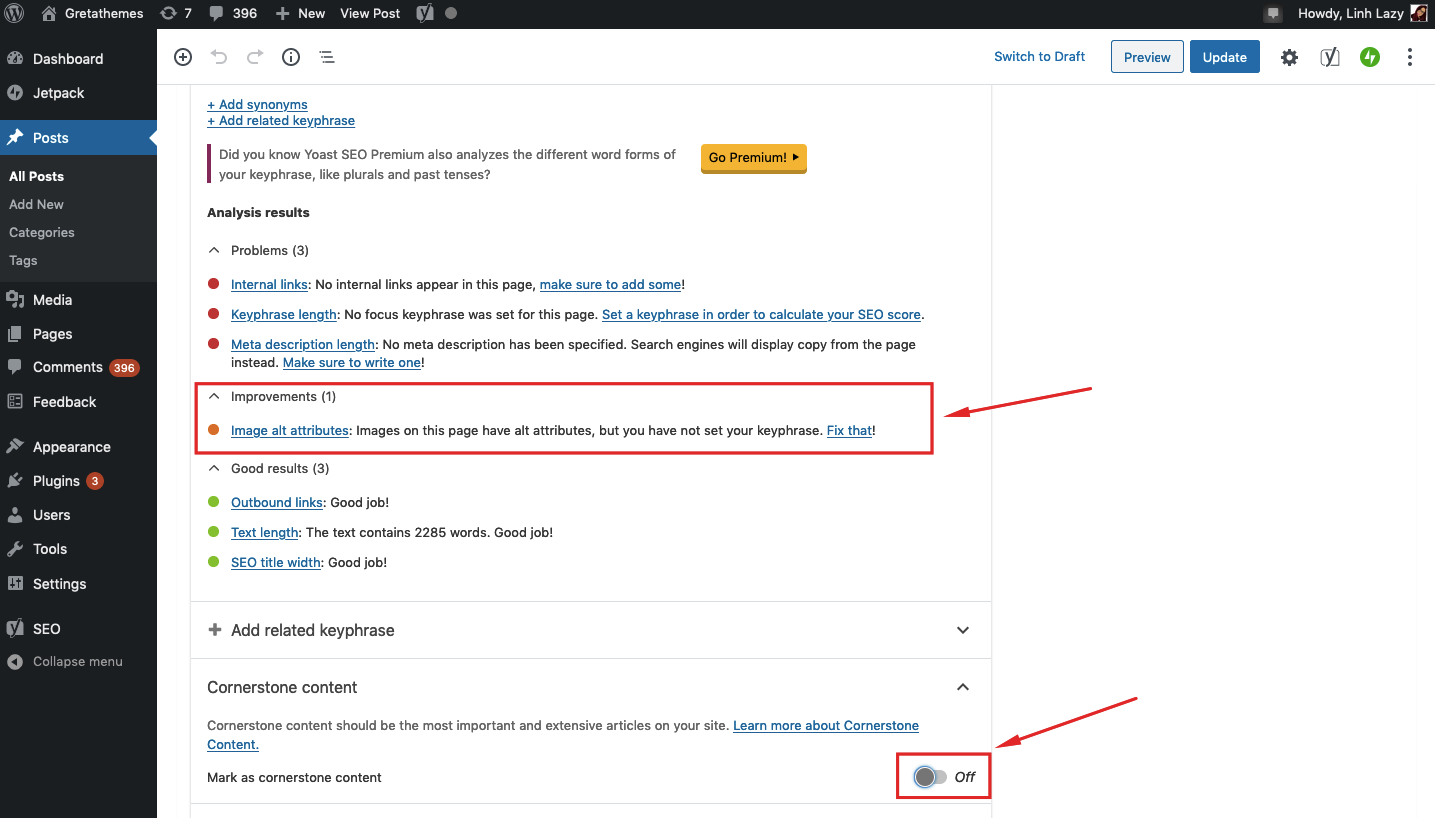Screen dimensions: 1435x818
Task: Click the undo arrow icon
Action: click(x=219, y=57)
